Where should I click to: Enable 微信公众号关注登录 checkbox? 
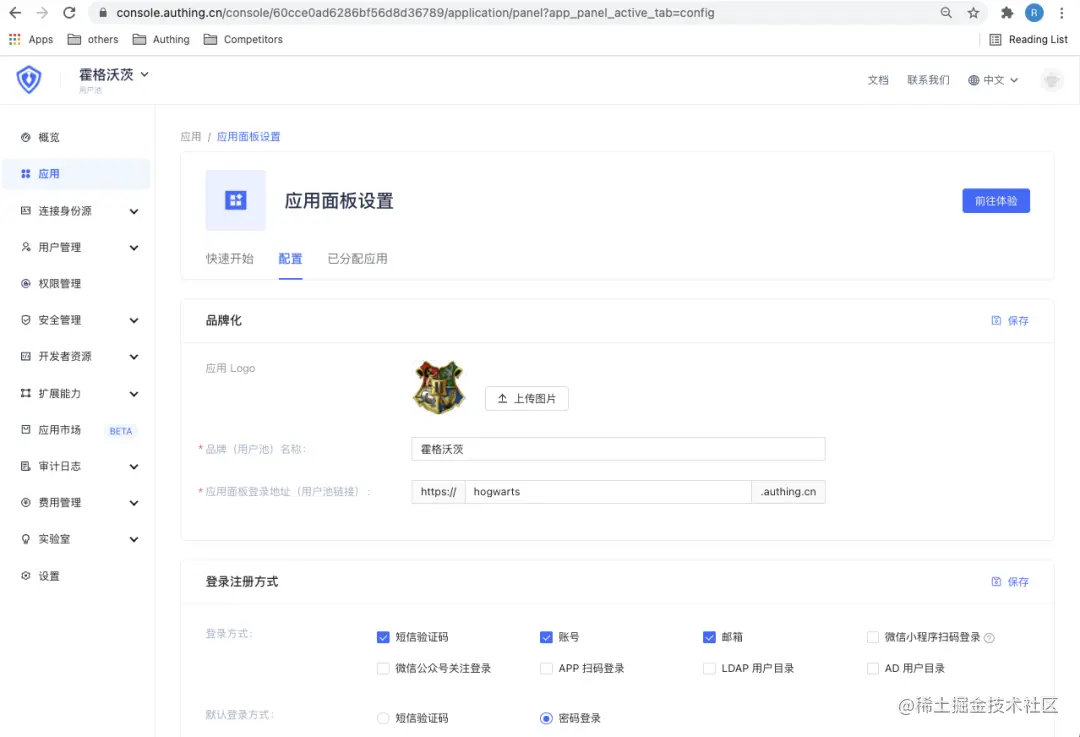[383, 668]
